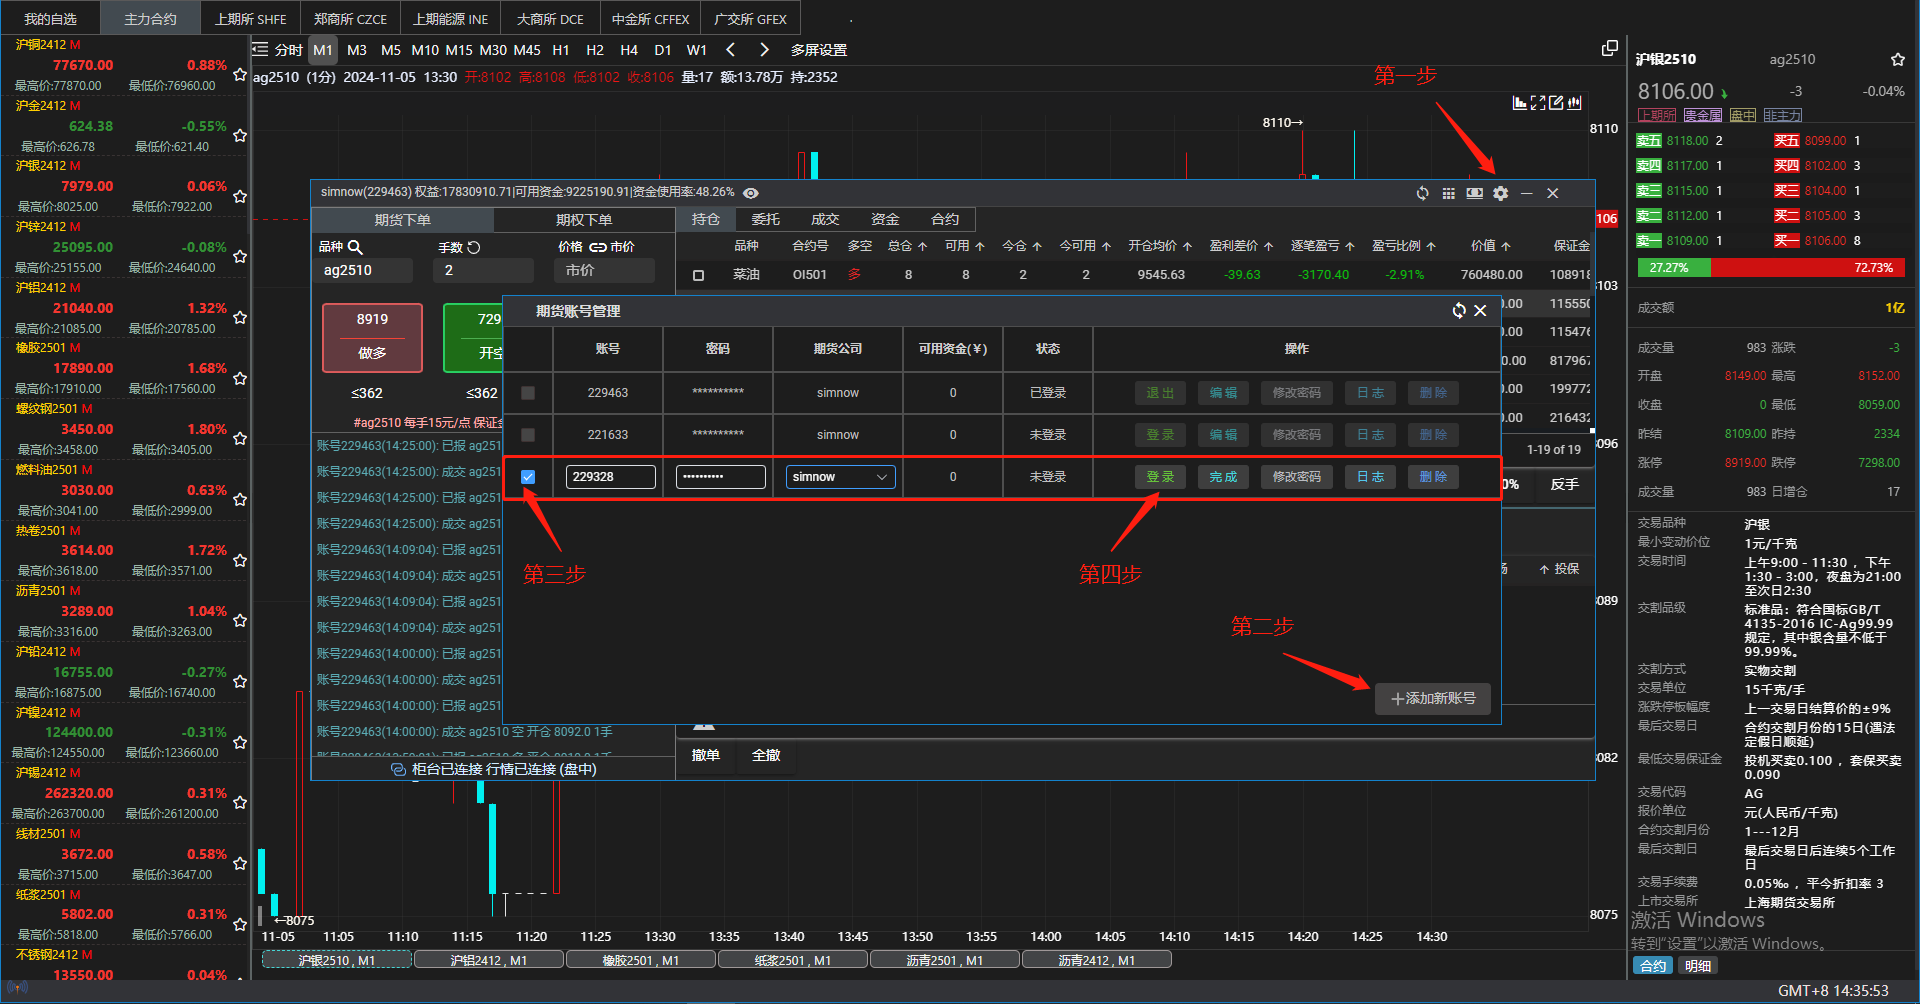
Task: Sort positions by 盈亏比例 column
Action: [x=1403, y=246]
